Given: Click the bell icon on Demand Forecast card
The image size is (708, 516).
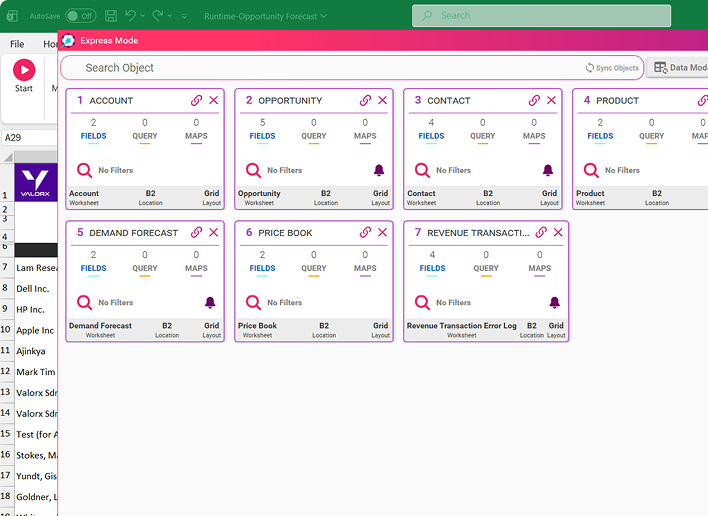Looking at the screenshot, I should pos(210,302).
